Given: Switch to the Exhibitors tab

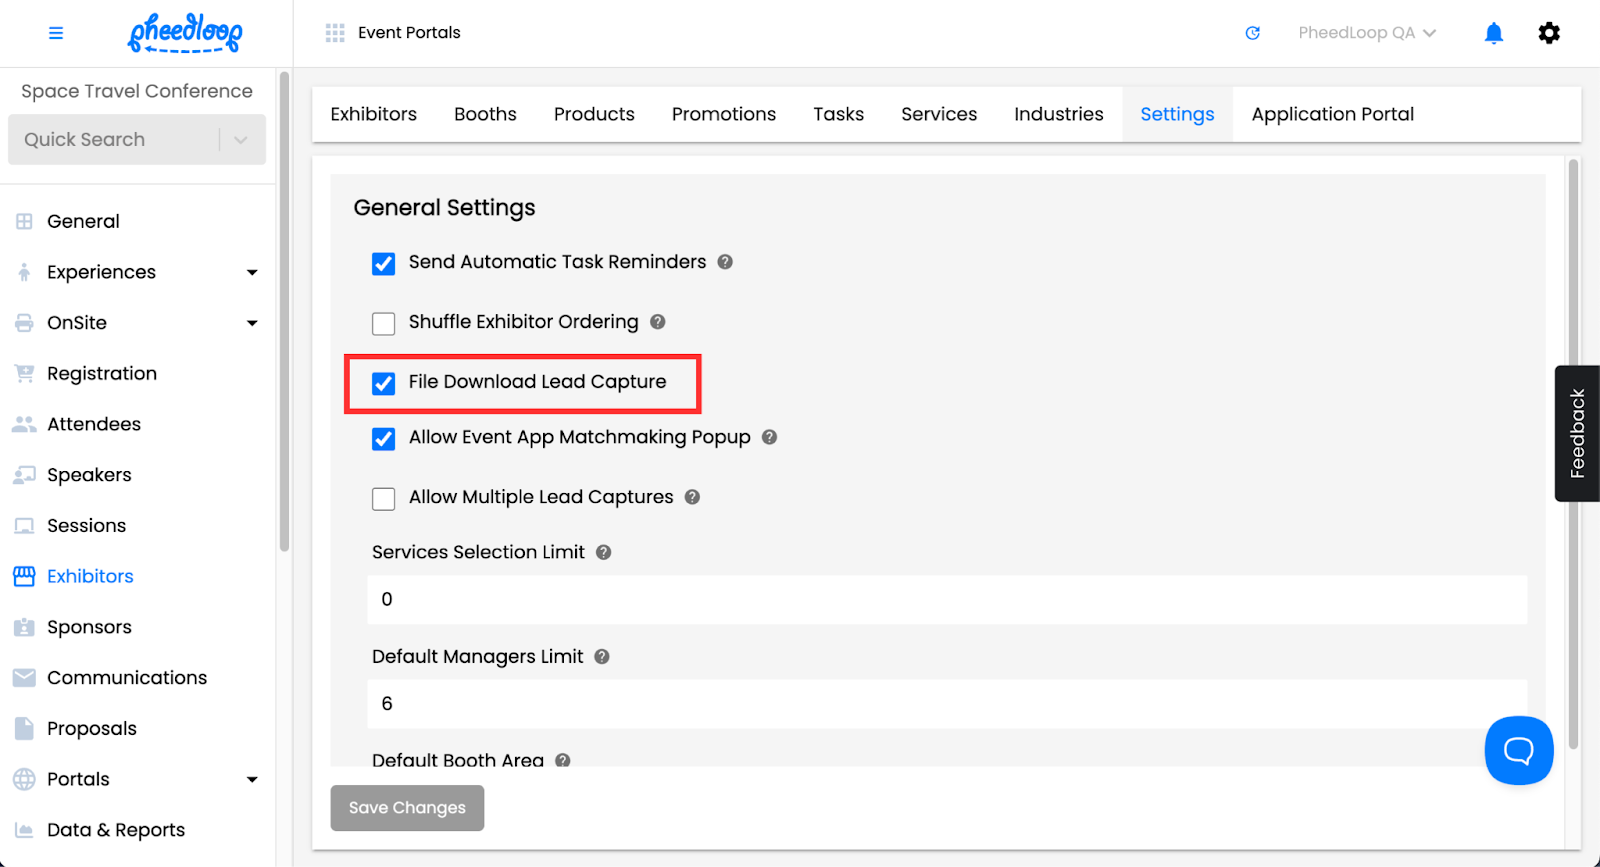Looking at the screenshot, I should (x=373, y=114).
